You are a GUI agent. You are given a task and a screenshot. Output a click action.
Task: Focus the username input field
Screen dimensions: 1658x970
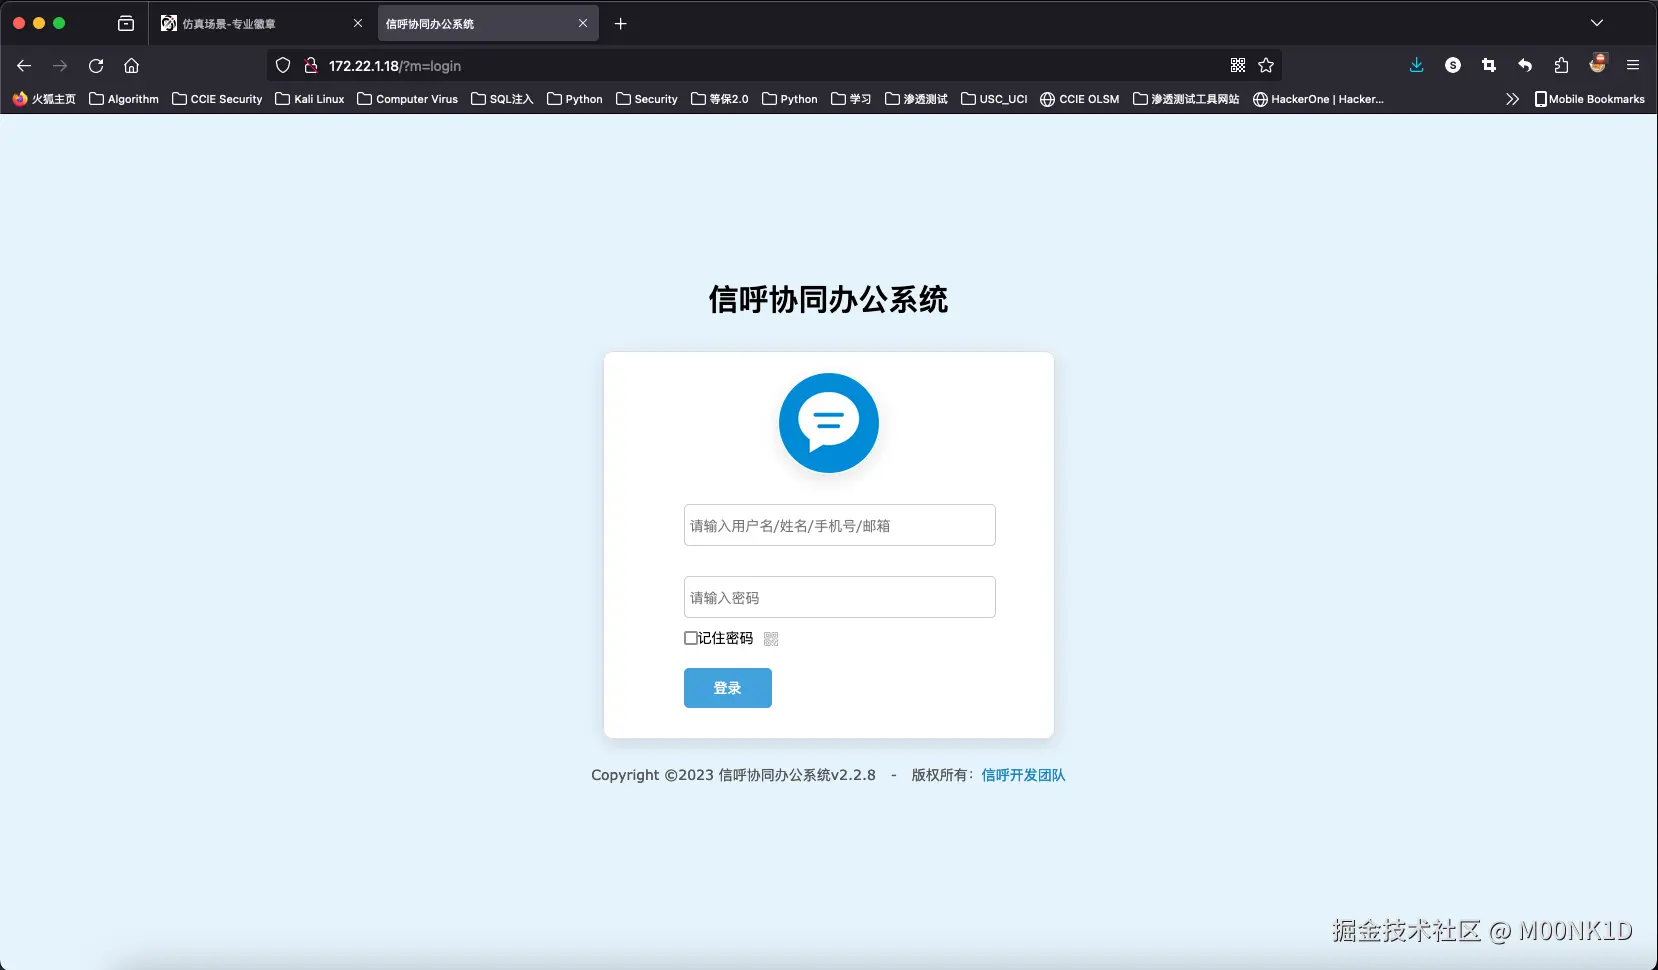(x=840, y=525)
